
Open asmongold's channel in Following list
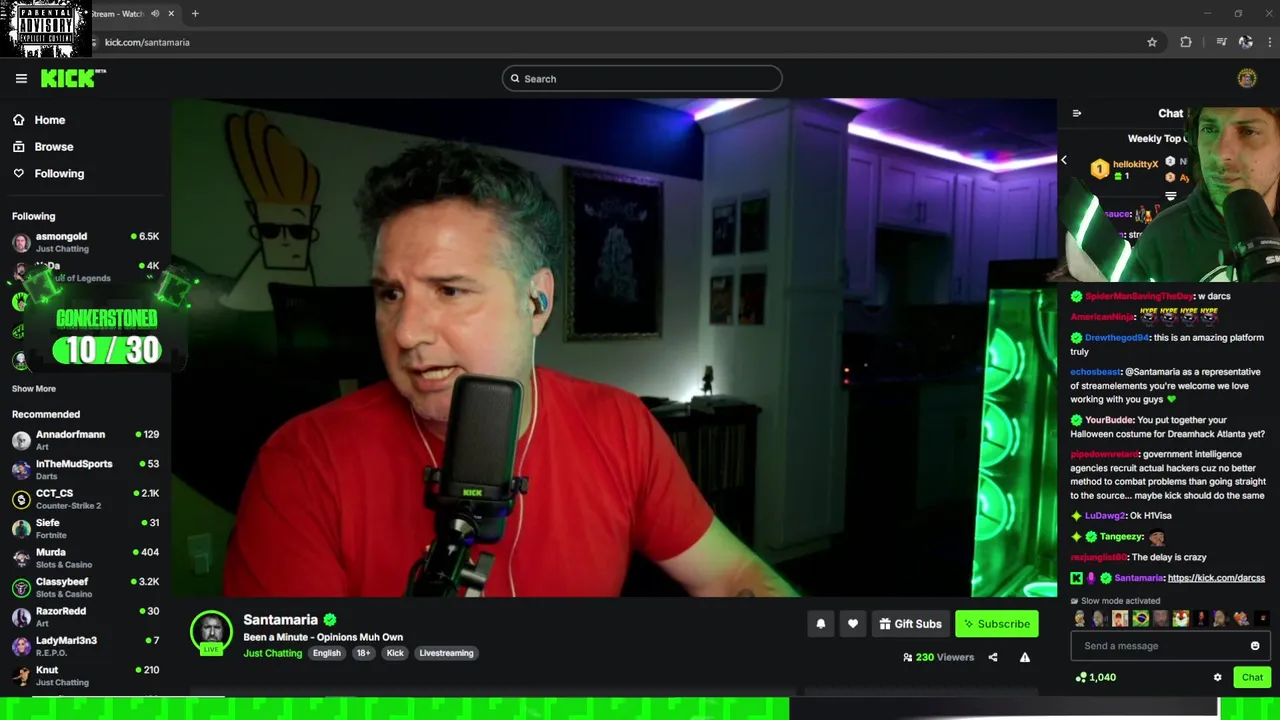coord(85,242)
